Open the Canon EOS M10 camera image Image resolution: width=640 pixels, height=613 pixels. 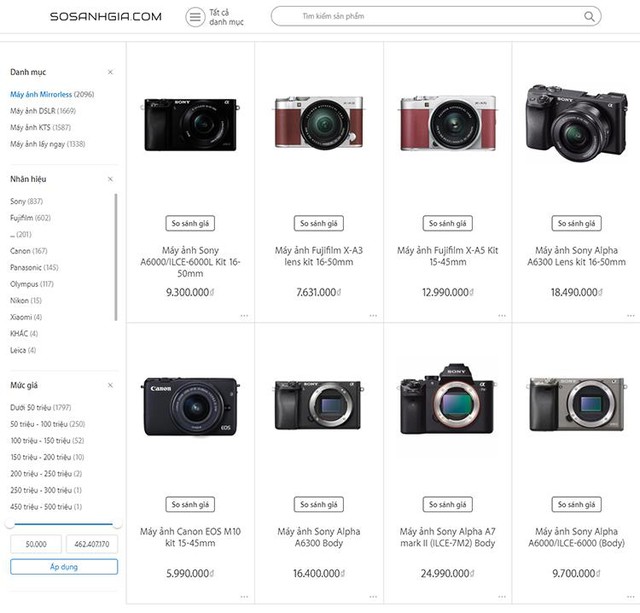[190, 406]
